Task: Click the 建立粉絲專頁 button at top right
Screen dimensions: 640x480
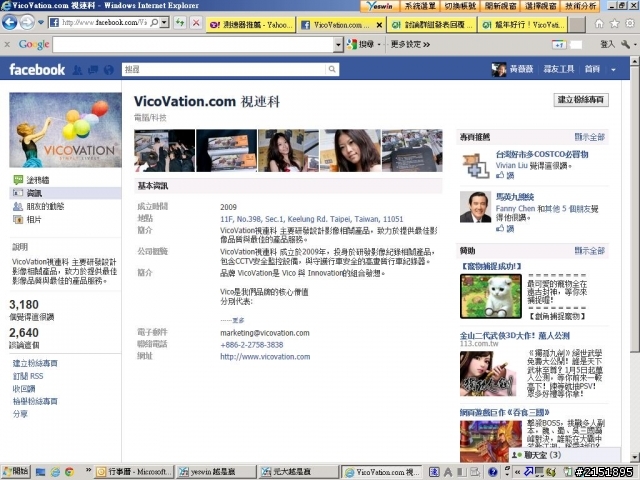Action: pos(581,100)
